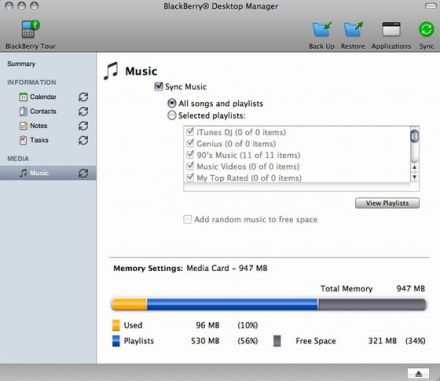Screen dimensions: 440x381
Task: Start Sync with the green icon
Action: tap(426, 29)
